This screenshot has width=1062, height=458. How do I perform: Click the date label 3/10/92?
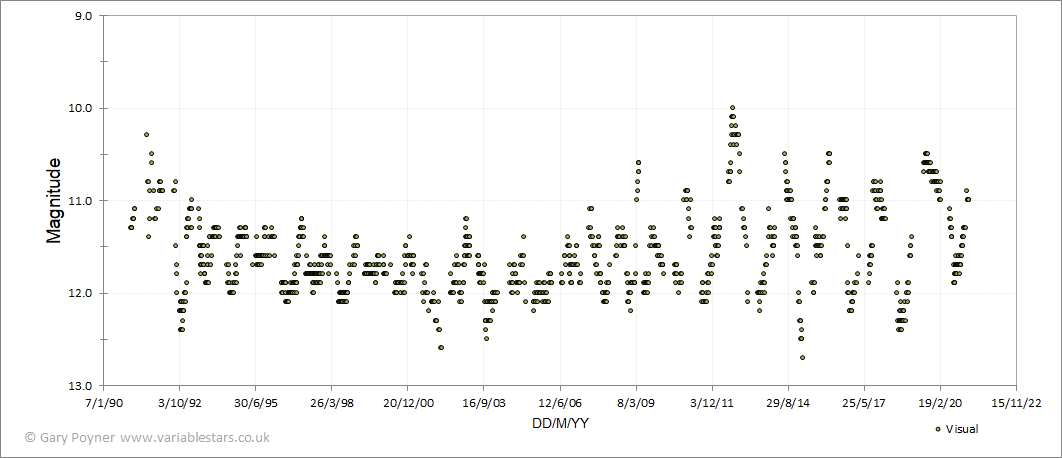[179, 402]
